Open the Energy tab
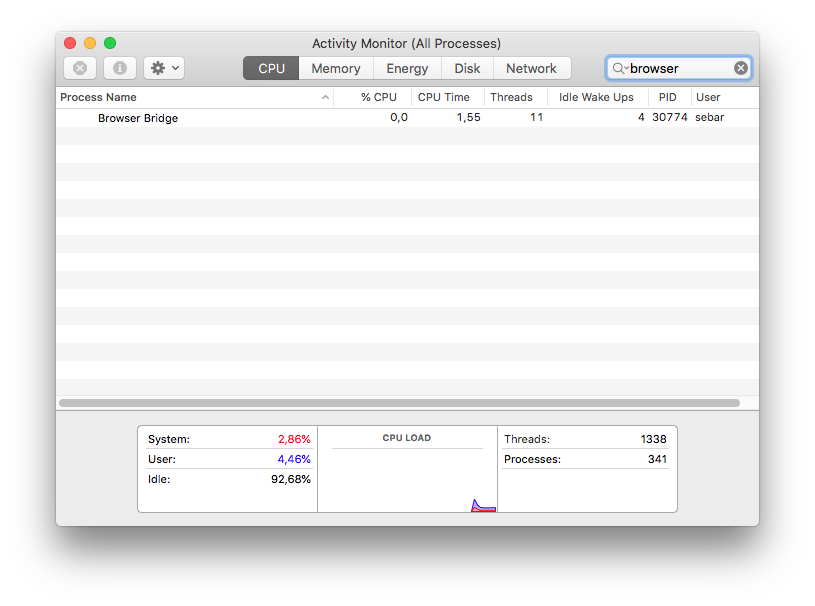The height and width of the screenshot is (606, 815). (407, 68)
